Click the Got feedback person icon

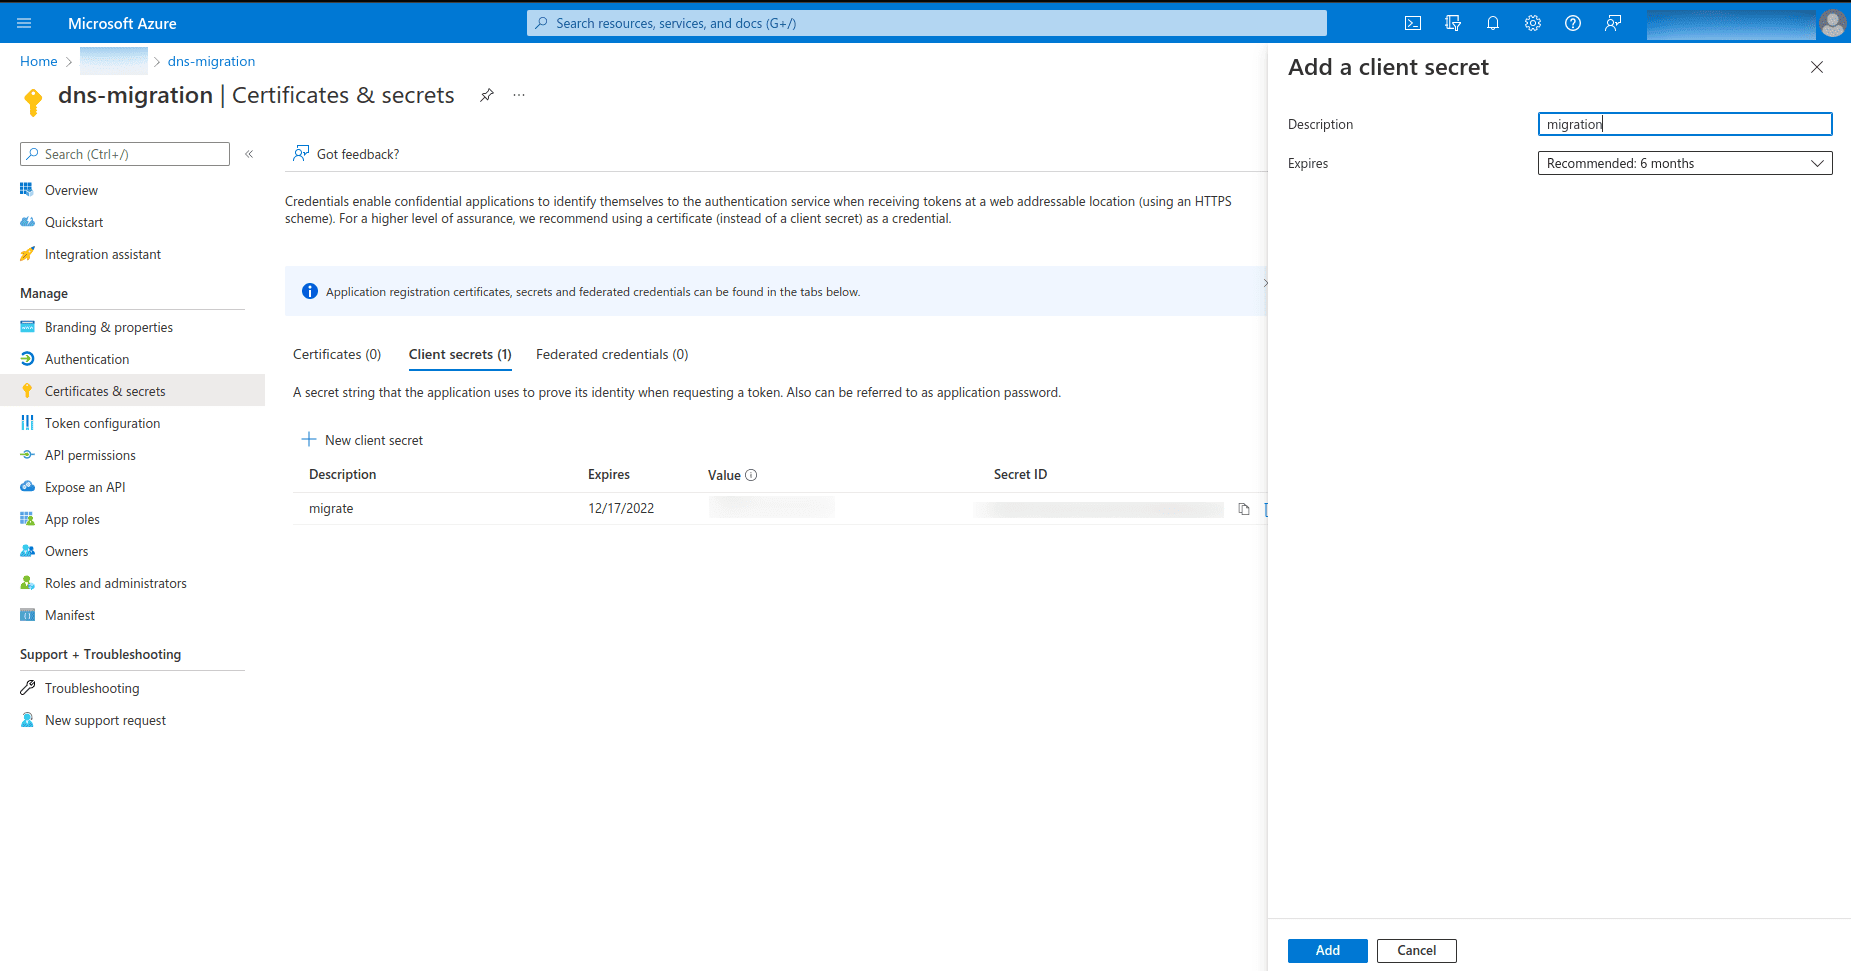(x=301, y=153)
